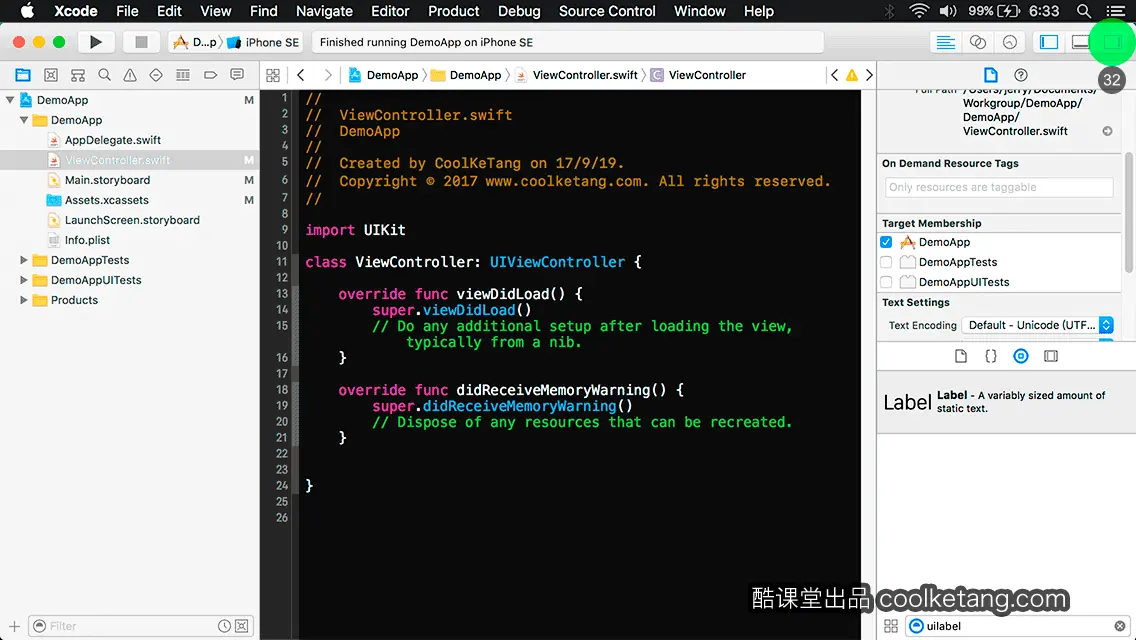Run the DemoApp build
This screenshot has width=1136, height=640.
tap(95, 42)
